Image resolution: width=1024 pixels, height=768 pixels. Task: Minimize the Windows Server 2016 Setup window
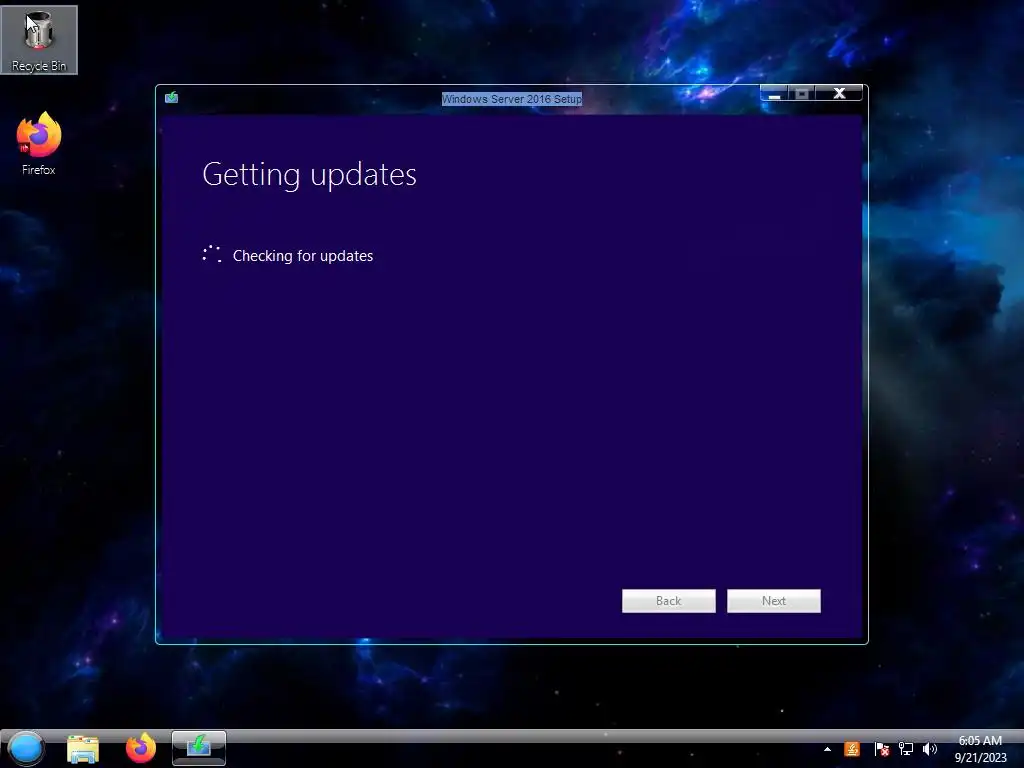[775, 93]
